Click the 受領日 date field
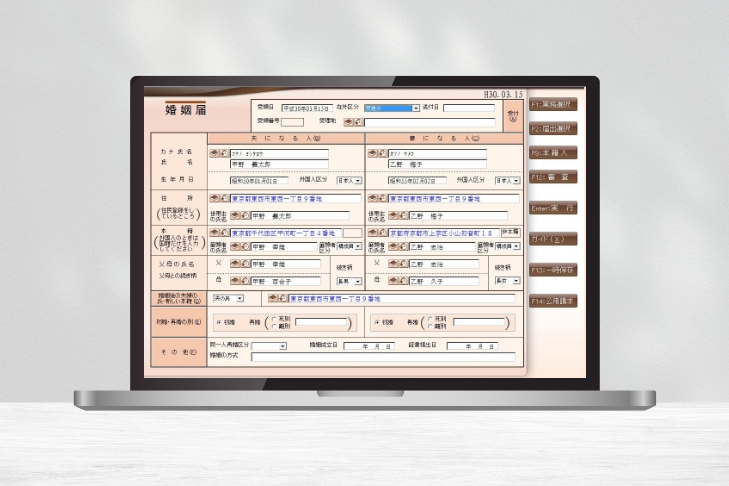729x486 pixels. coord(307,108)
